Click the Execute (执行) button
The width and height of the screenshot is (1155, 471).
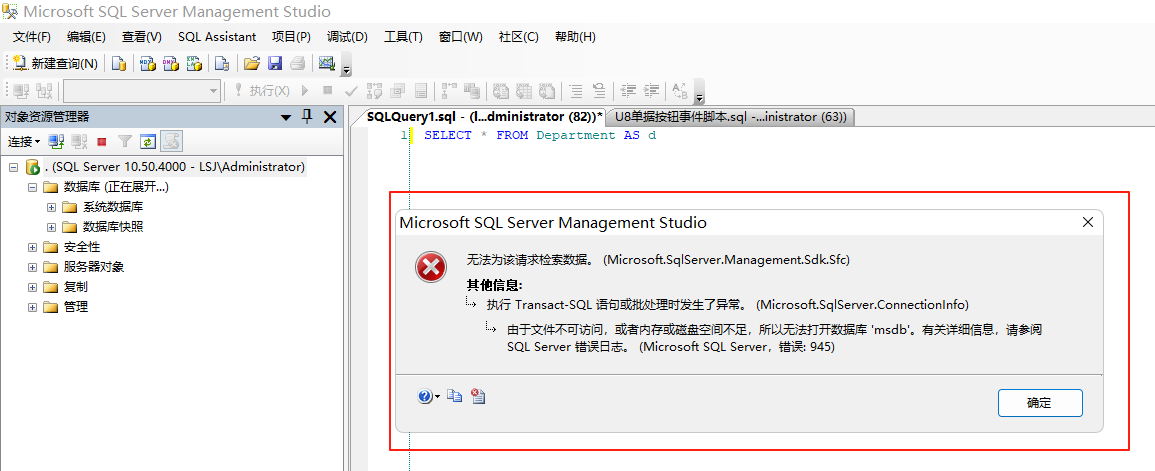coord(262,91)
